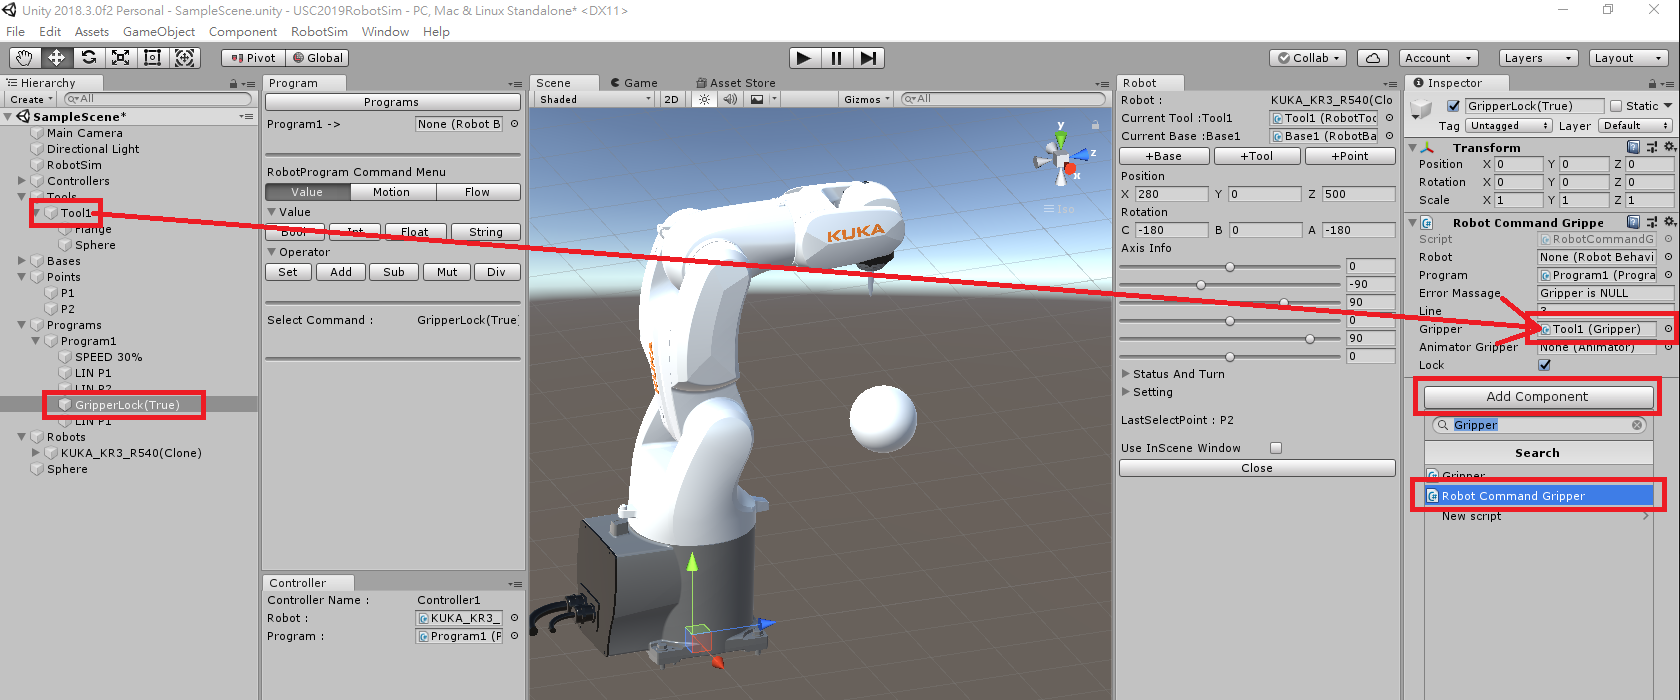
Task: Open the Gizmos dropdown
Action: [867, 99]
